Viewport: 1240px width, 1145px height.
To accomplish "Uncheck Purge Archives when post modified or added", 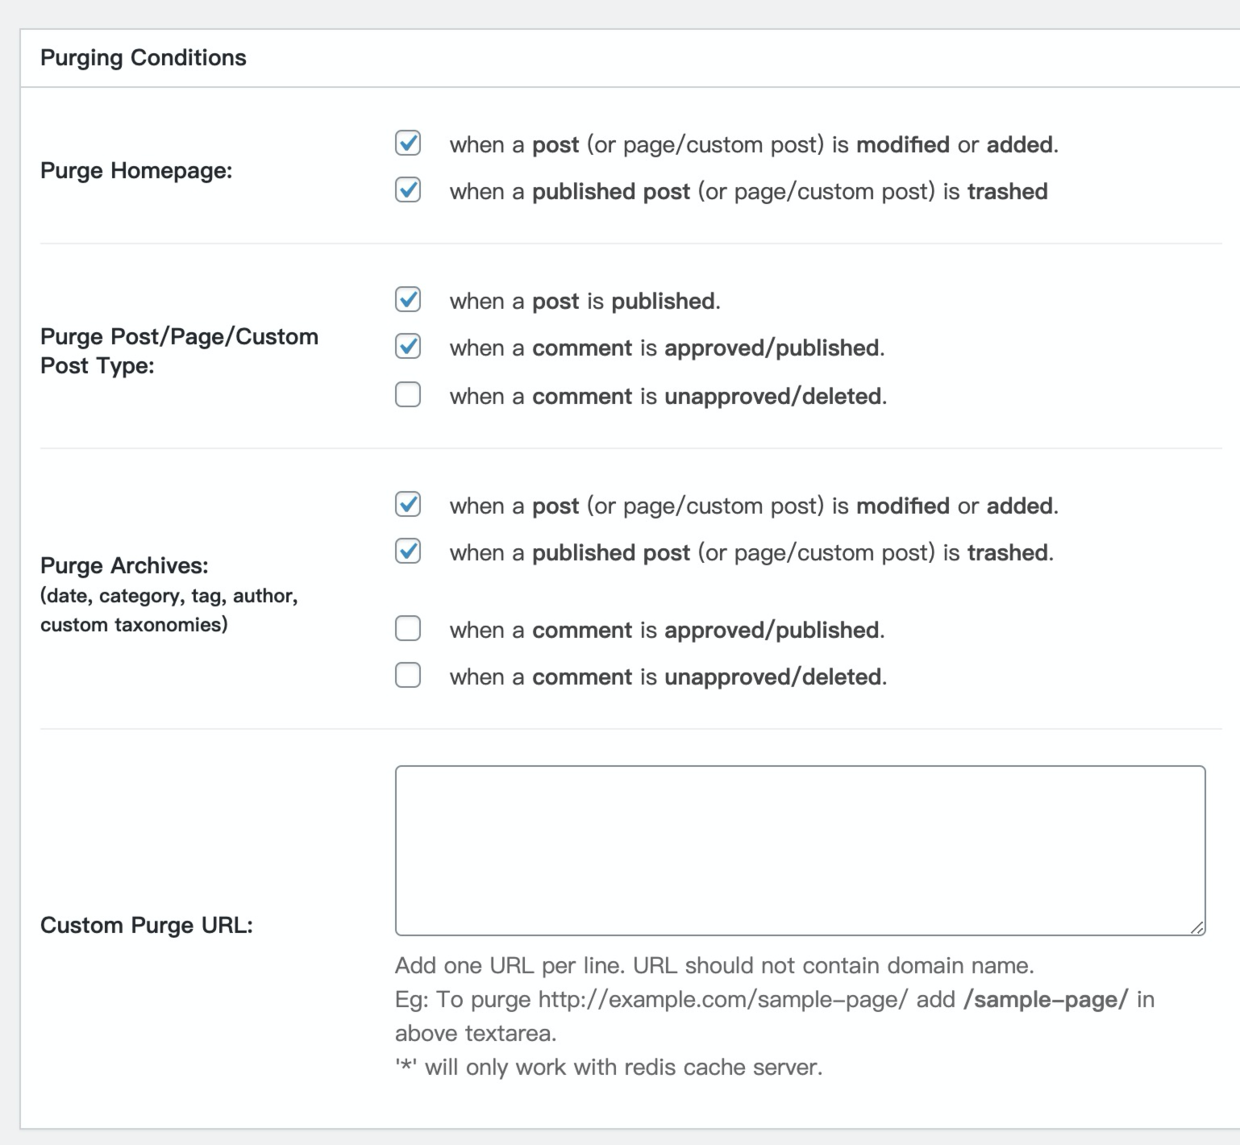I will click(408, 504).
